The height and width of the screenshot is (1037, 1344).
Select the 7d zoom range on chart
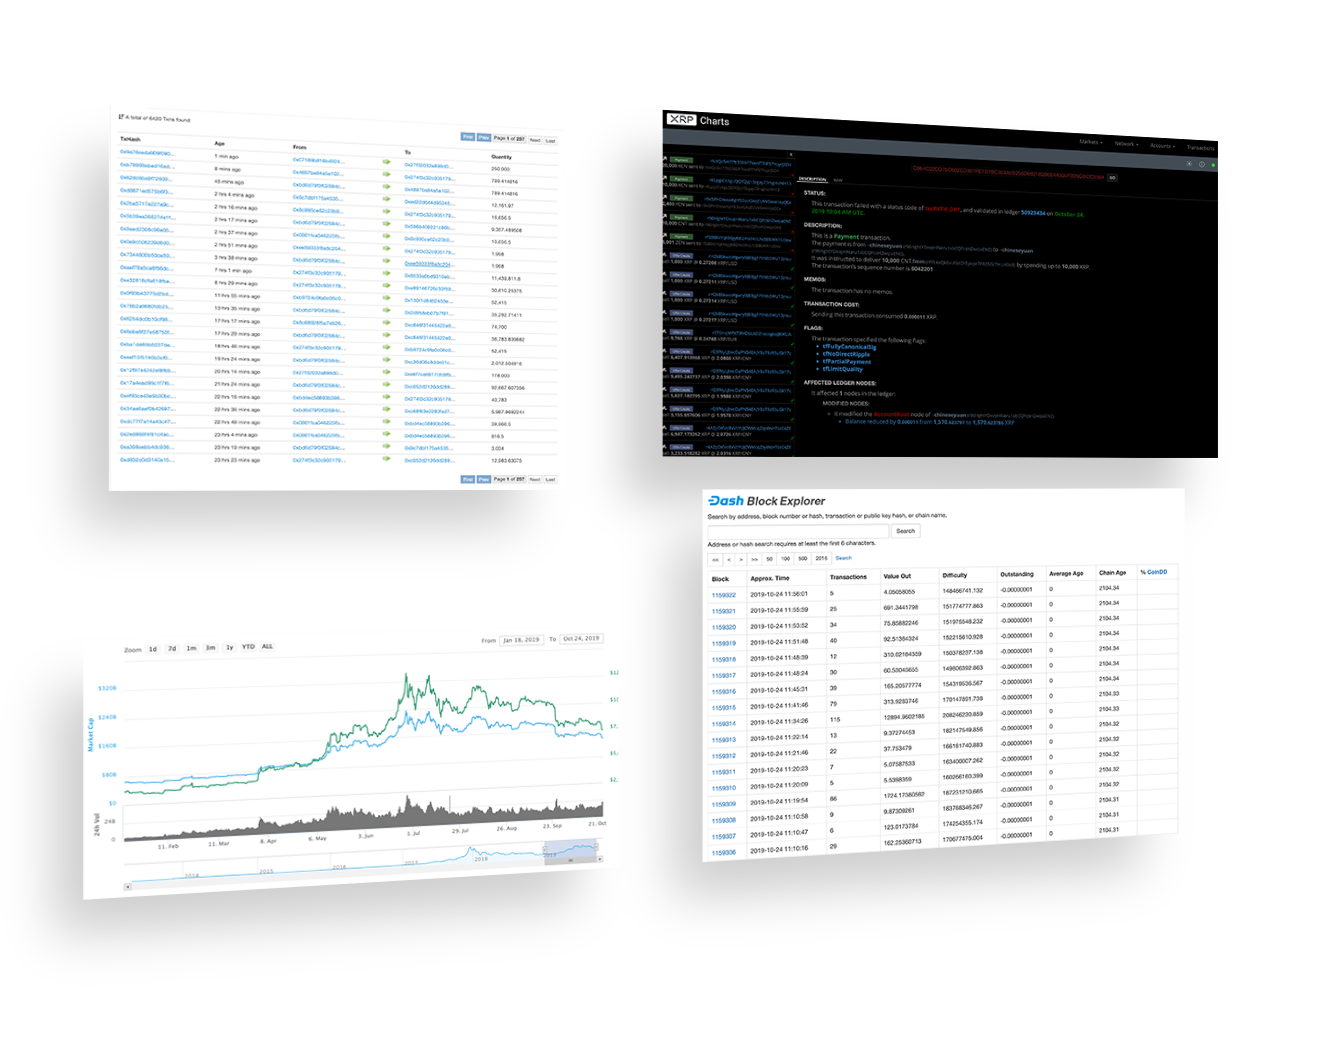point(172,649)
